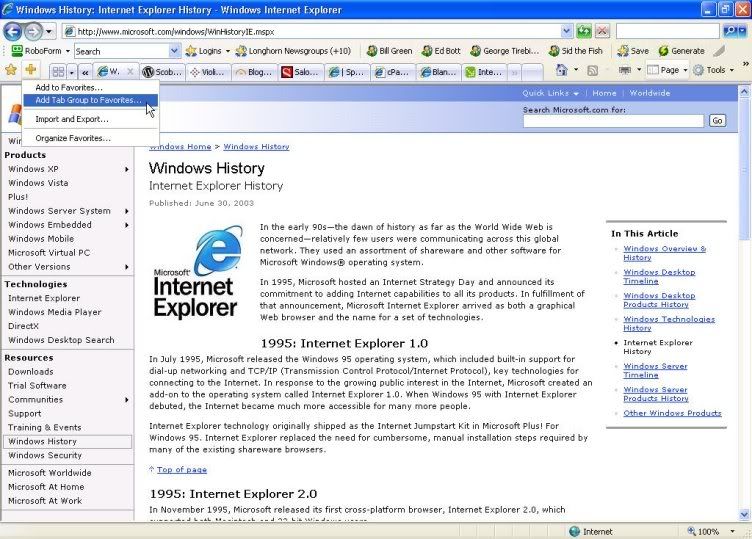Click the Internet Explorer logo image

[196, 272]
